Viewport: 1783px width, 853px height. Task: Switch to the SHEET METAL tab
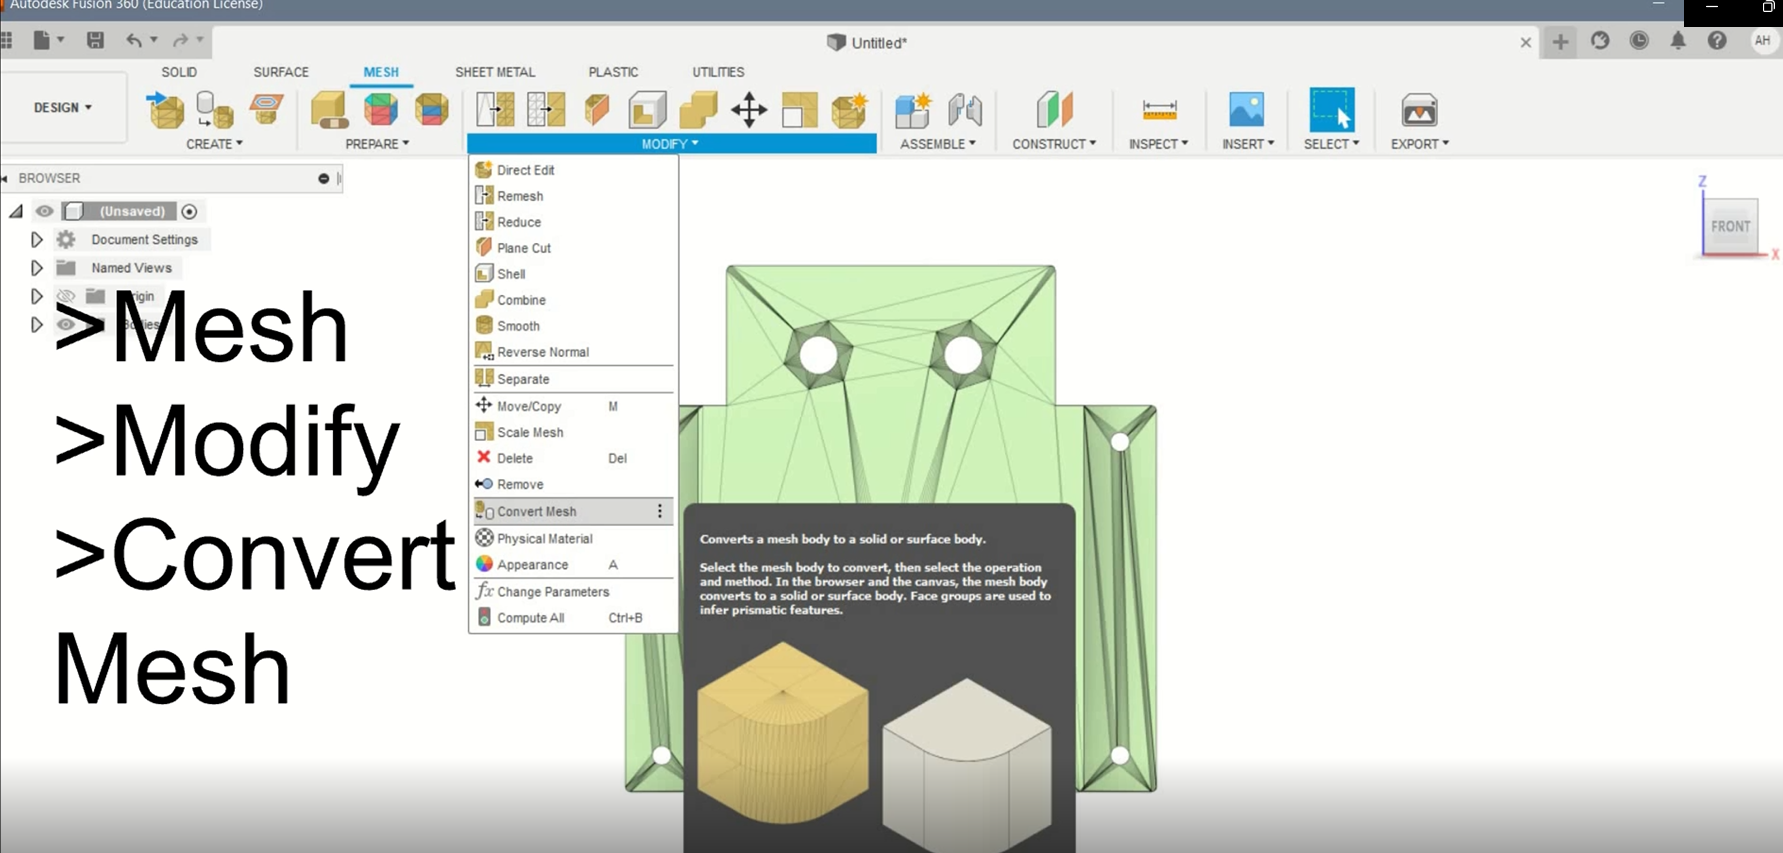[x=495, y=72]
